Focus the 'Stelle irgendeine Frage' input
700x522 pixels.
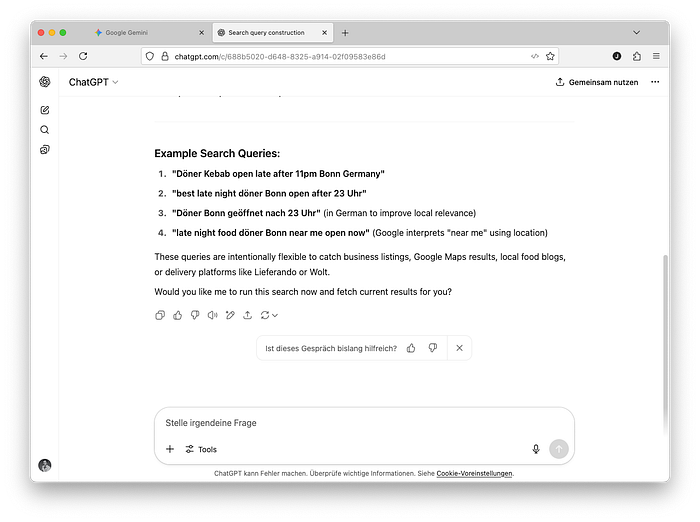tap(364, 423)
